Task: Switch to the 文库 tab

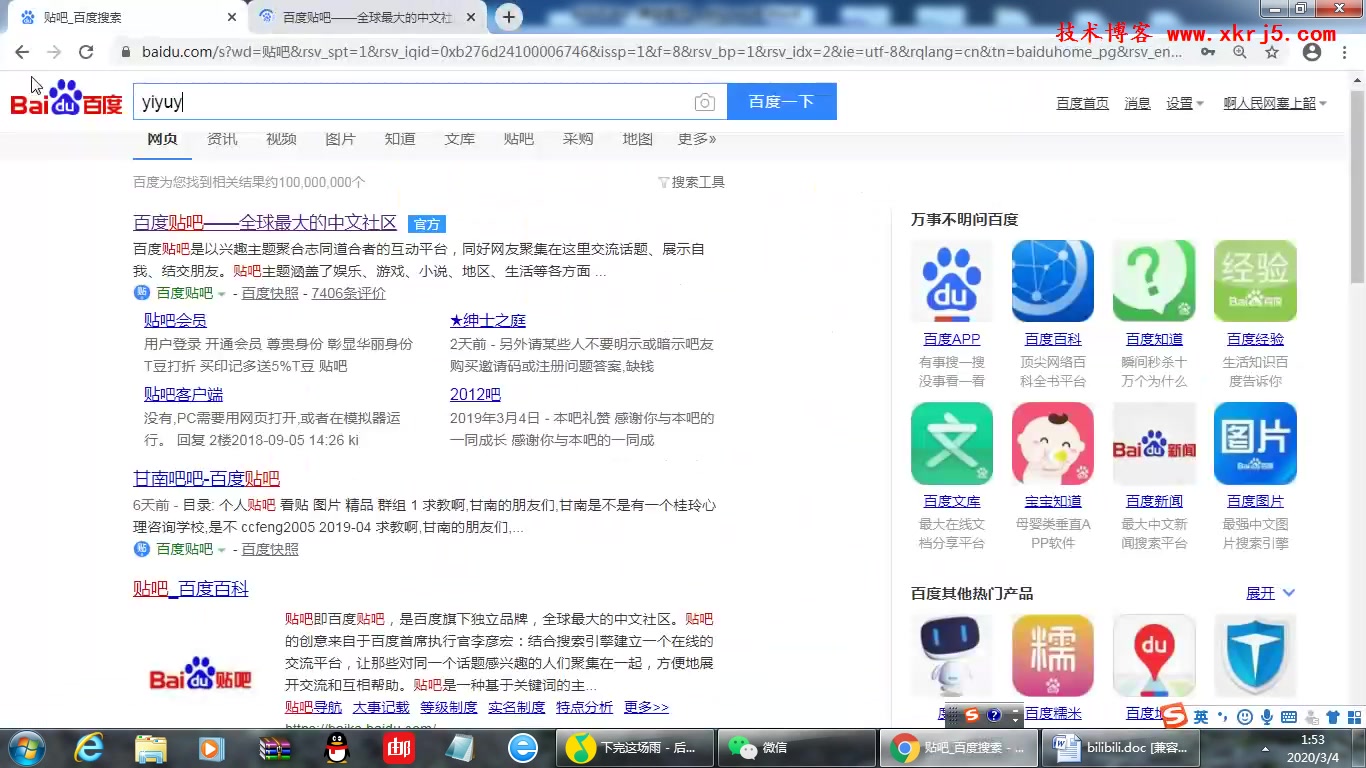Action: pyautogui.click(x=460, y=139)
